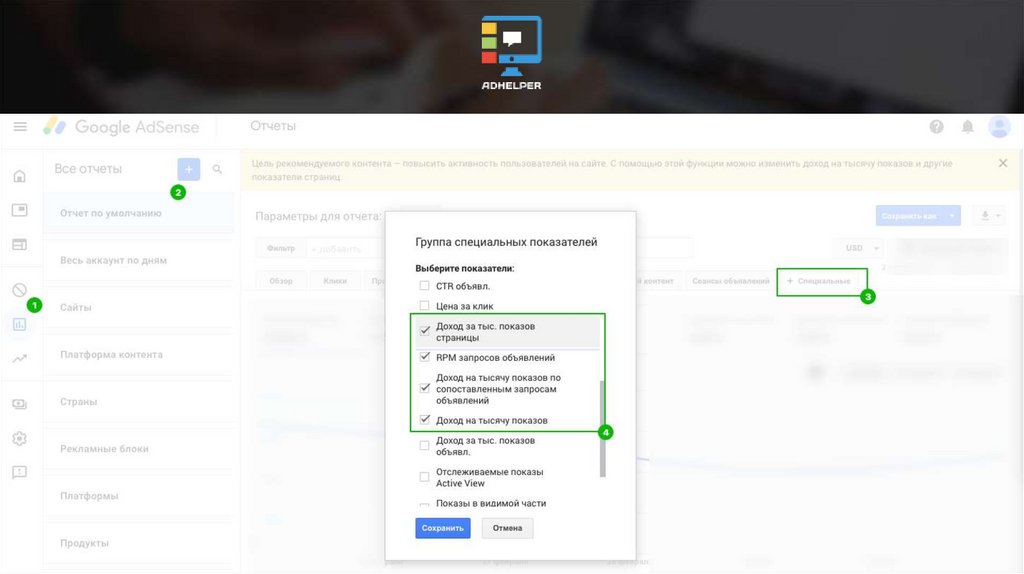Click the blue plus add-report button
The width and height of the screenshot is (1024, 574).
pyautogui.click(x=188, y=169)
